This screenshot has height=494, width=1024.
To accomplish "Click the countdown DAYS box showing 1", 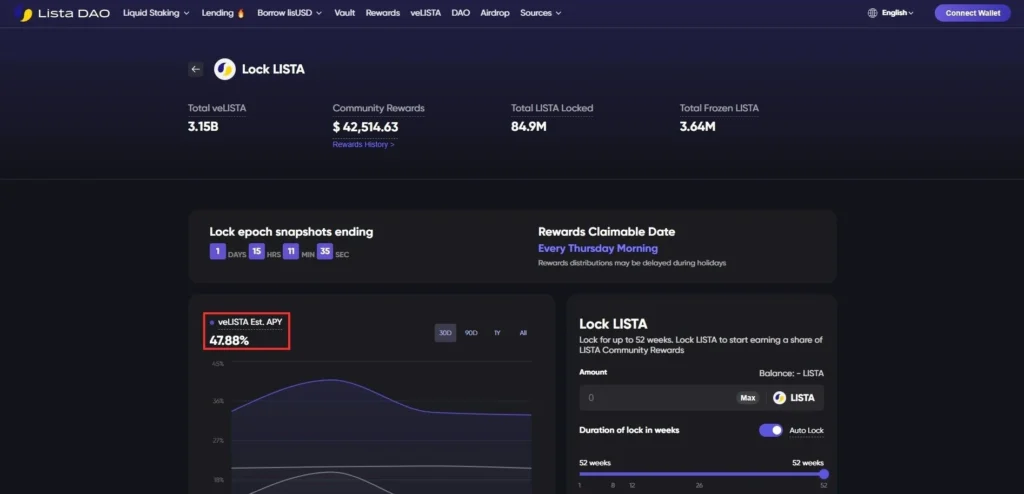I will (x=217, y=252).
